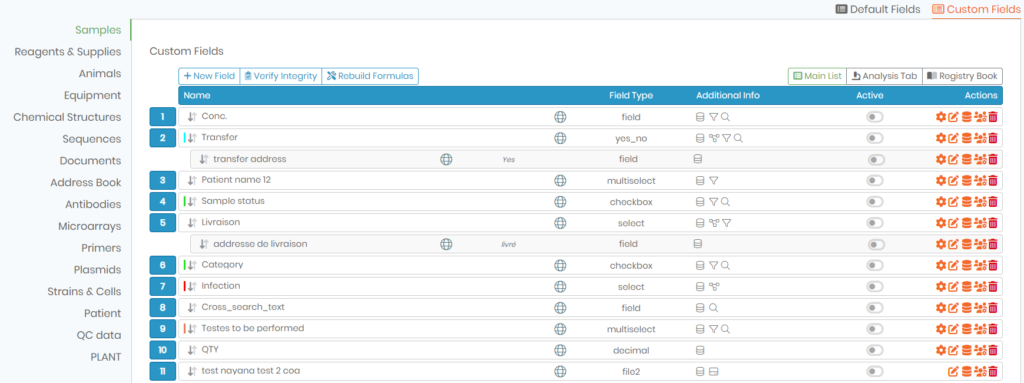Viewport: 1024px width, 383px height.
Task: Click the 'livré' condition value
Action: pyautogui.click(x=507, y=244)
